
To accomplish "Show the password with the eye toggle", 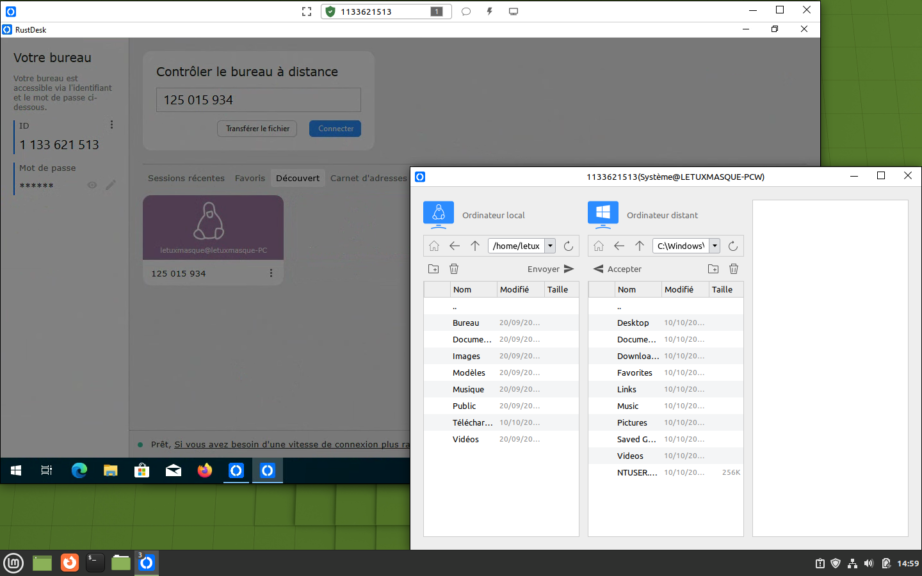I will 91,185.
